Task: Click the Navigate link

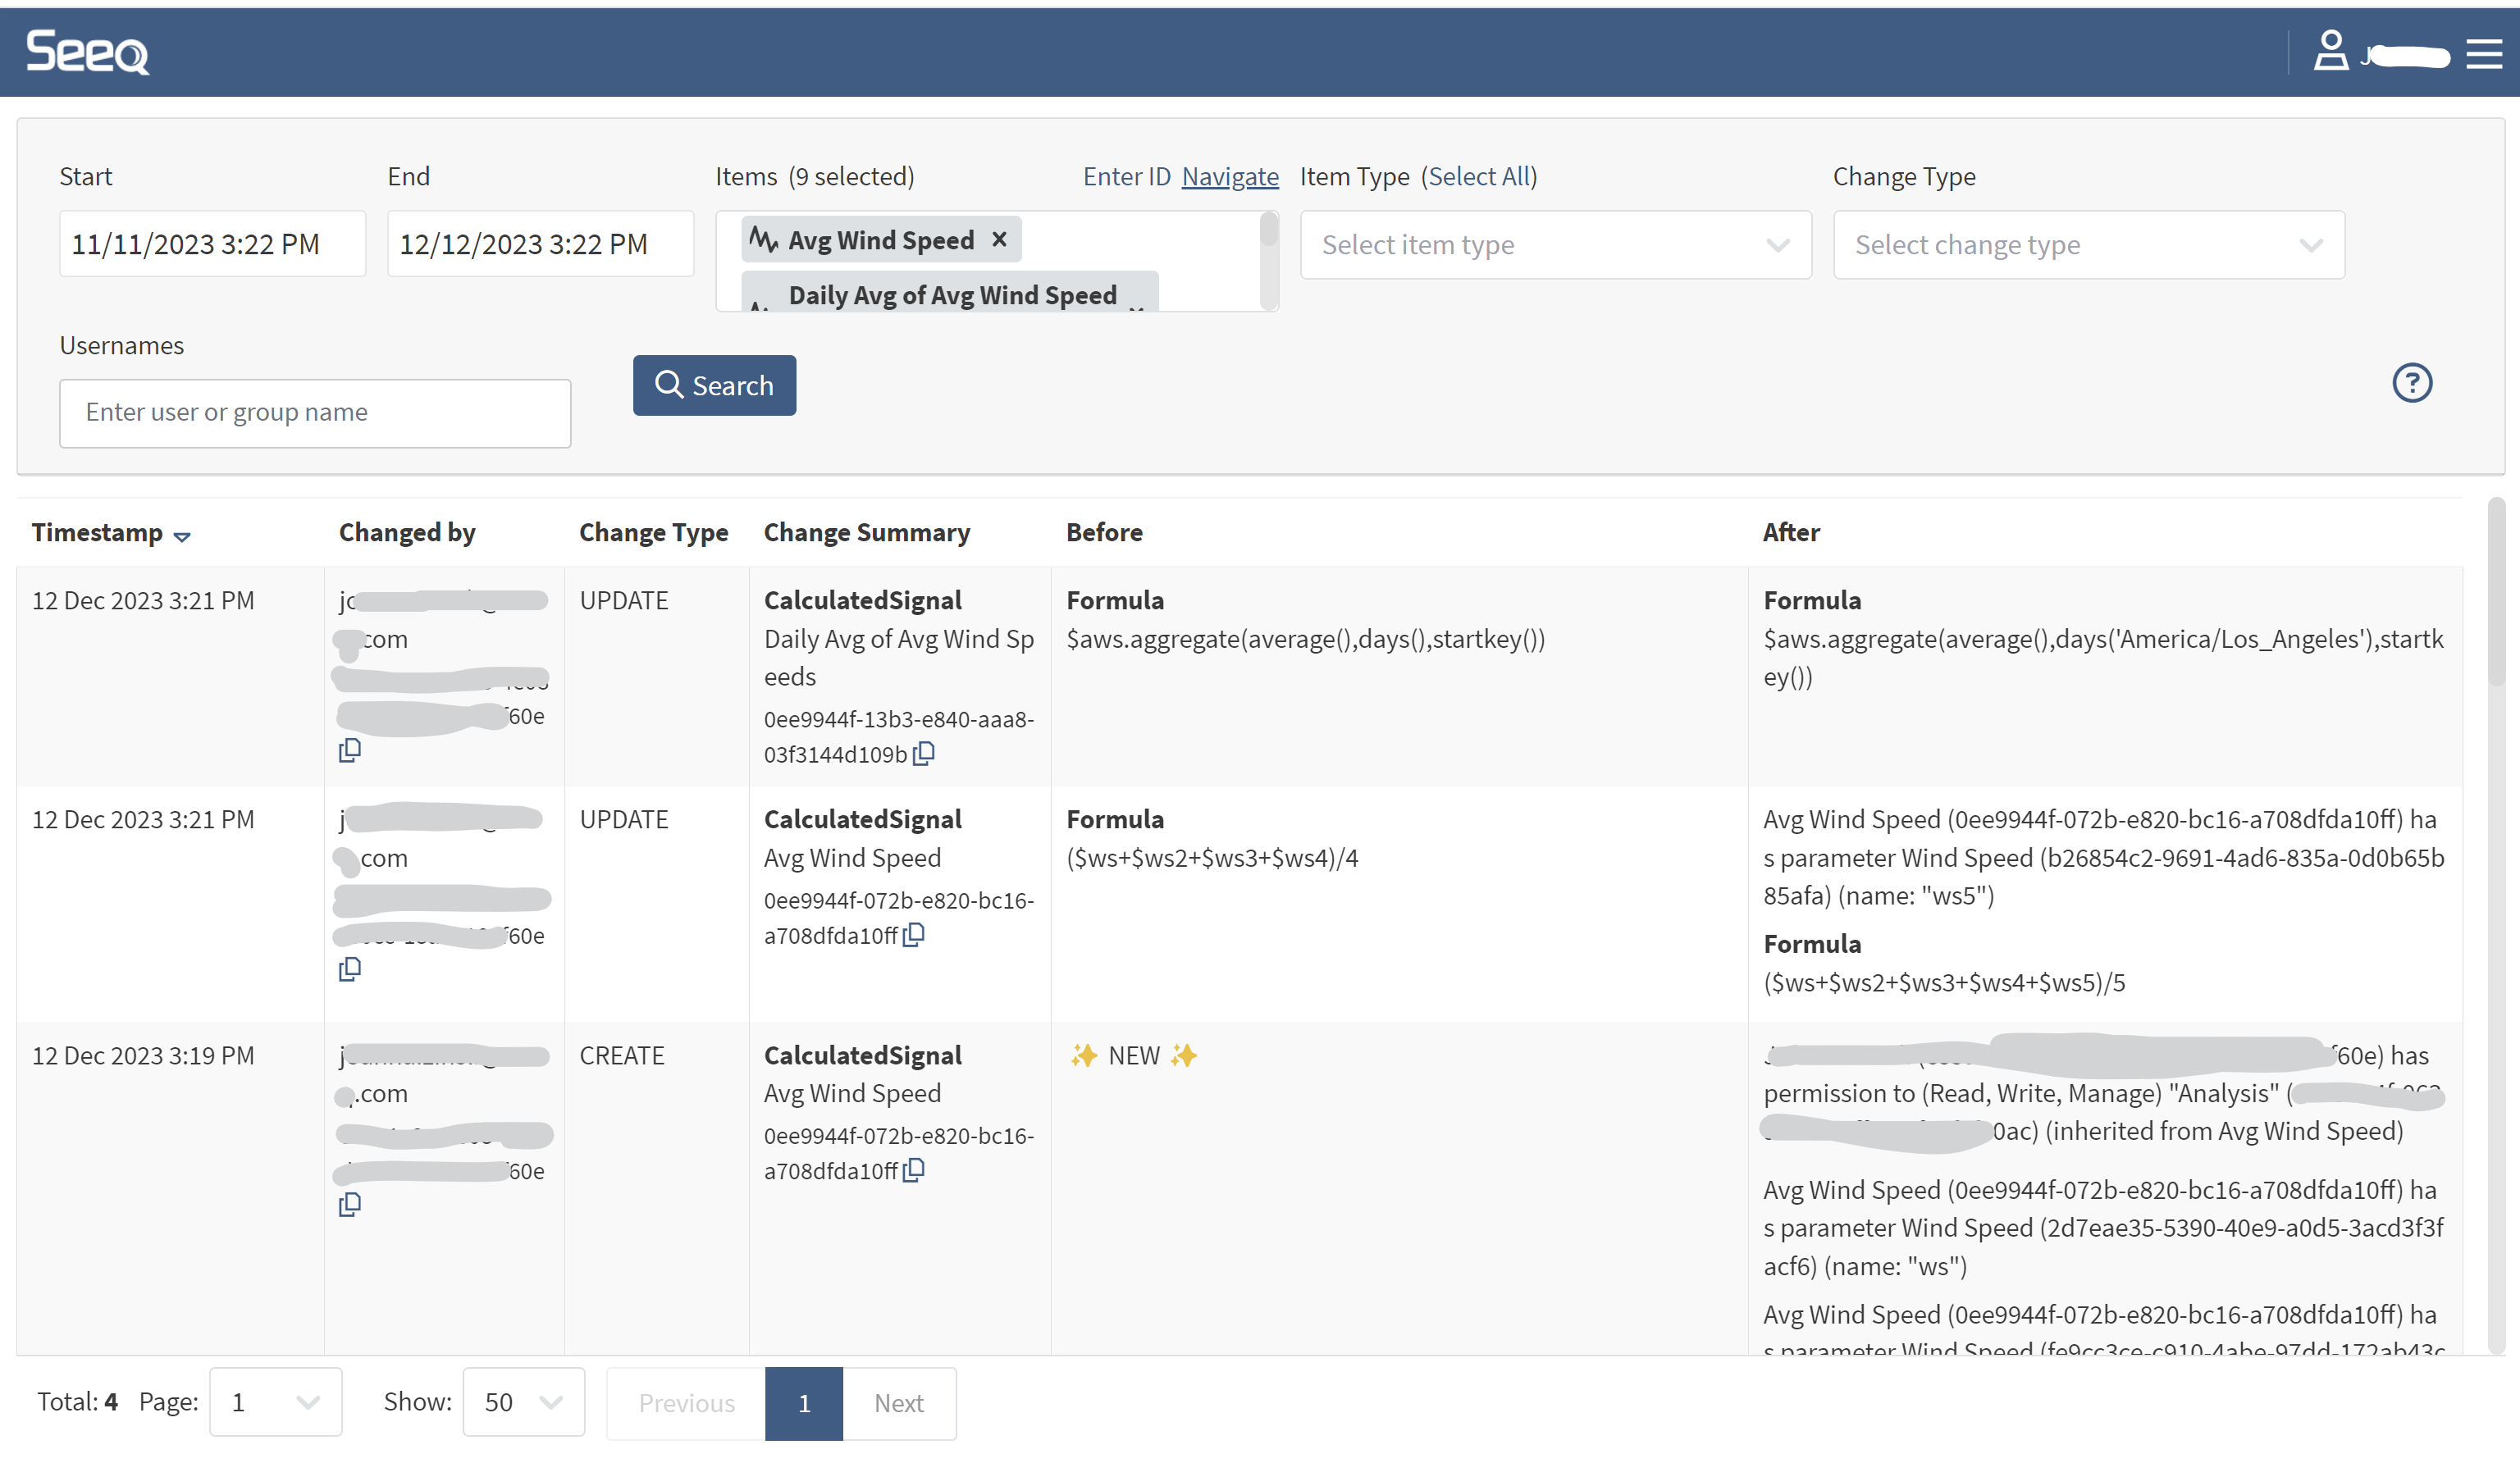Action: [1229, 177]
